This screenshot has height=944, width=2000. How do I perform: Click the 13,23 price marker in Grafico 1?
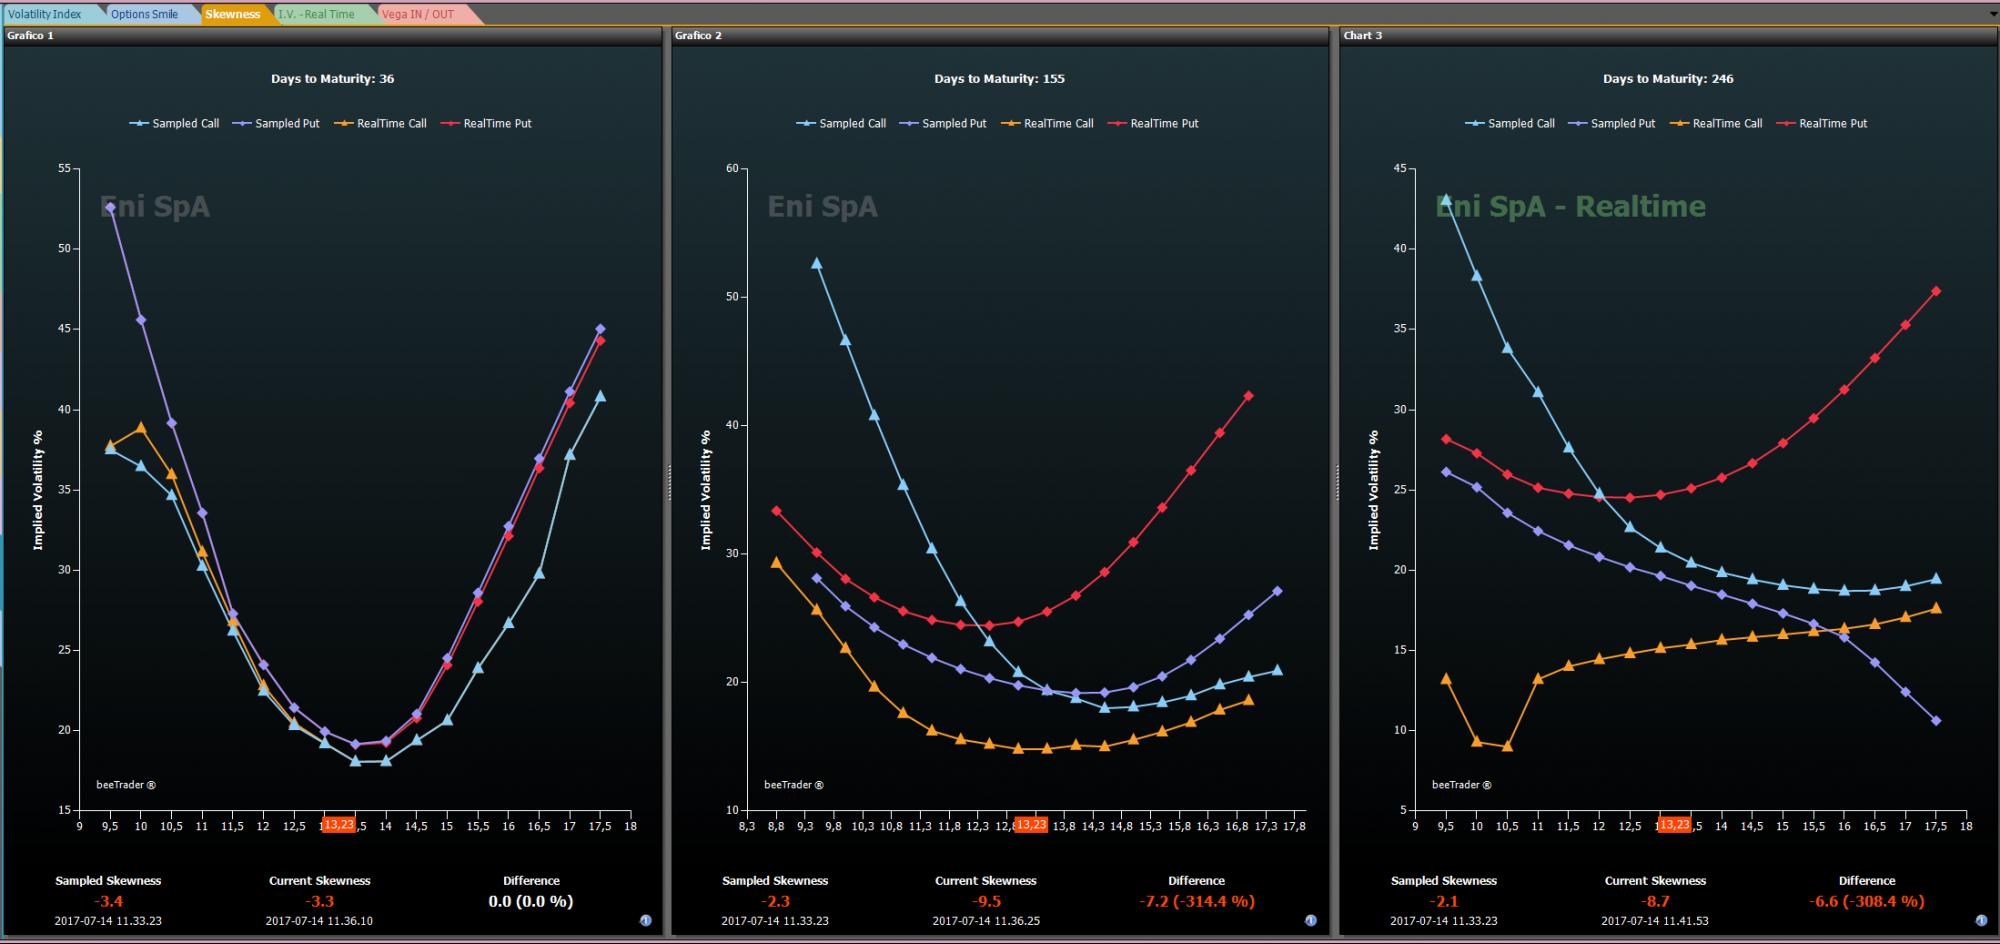(x=338, y=825)
